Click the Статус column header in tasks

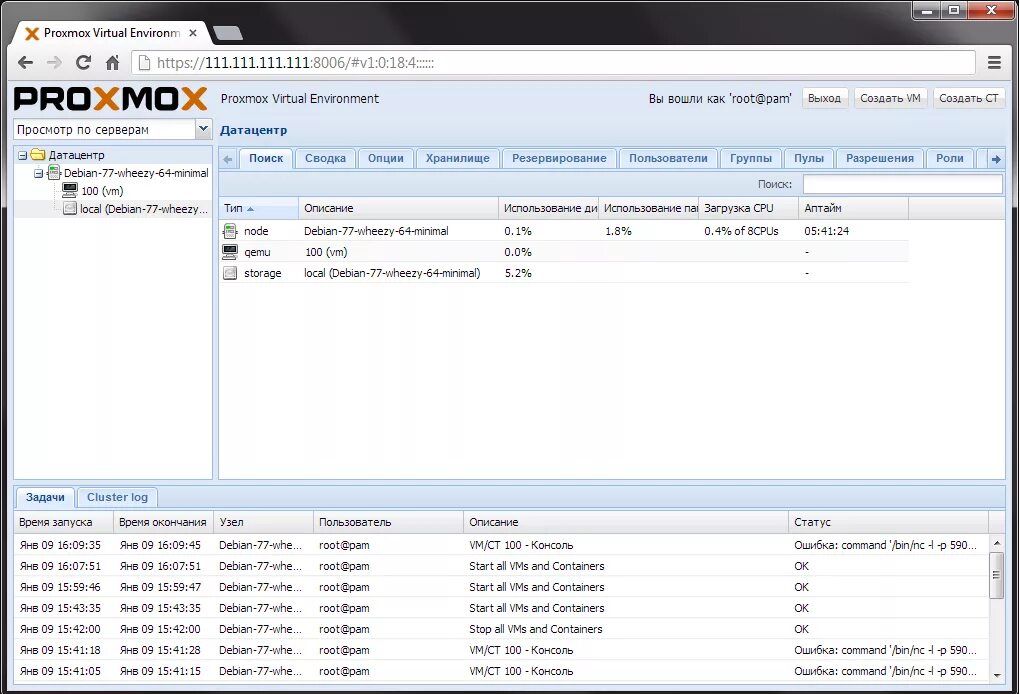click(x=888, y=522)
